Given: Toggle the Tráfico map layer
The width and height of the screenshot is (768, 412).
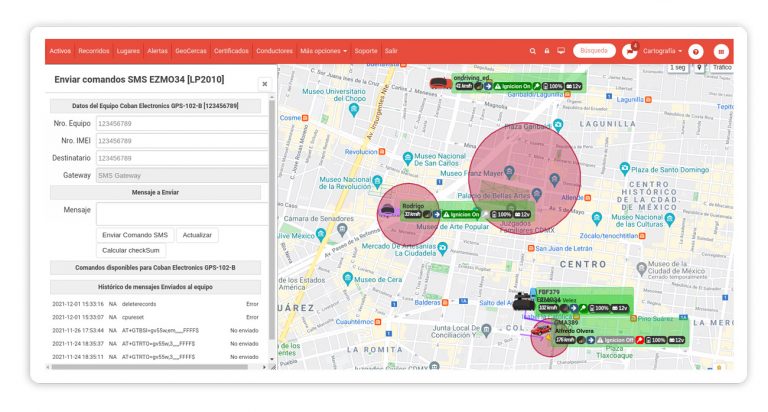Looking at the screenshot, I should pos(722,68).
